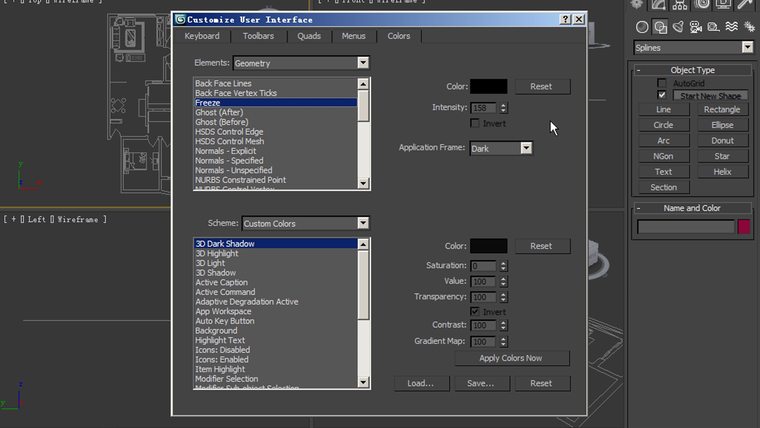Expand the Application Frame dropdown
Image resolution: width=760 pixels, height=428 pixels.
[500, 148]
